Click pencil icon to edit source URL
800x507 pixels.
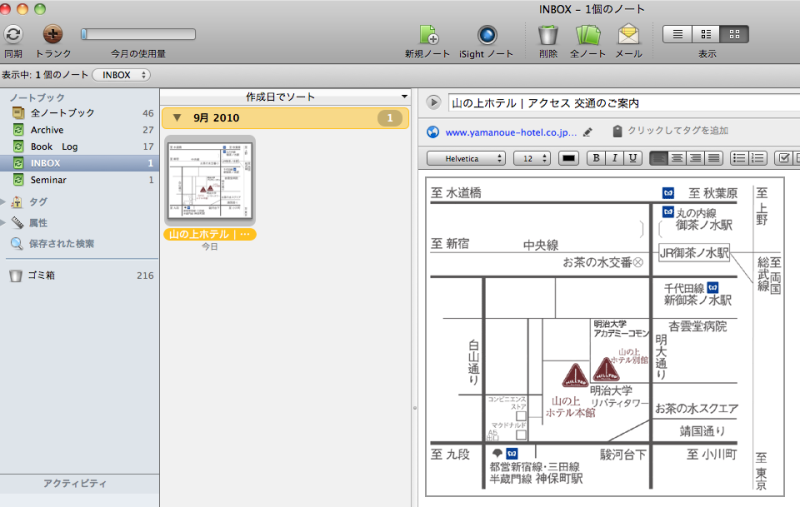tap(588, 131)
